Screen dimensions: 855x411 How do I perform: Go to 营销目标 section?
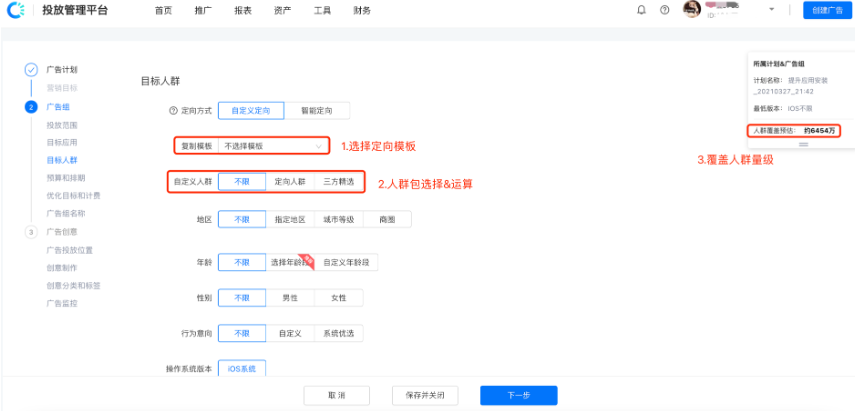tap(62, 88)
